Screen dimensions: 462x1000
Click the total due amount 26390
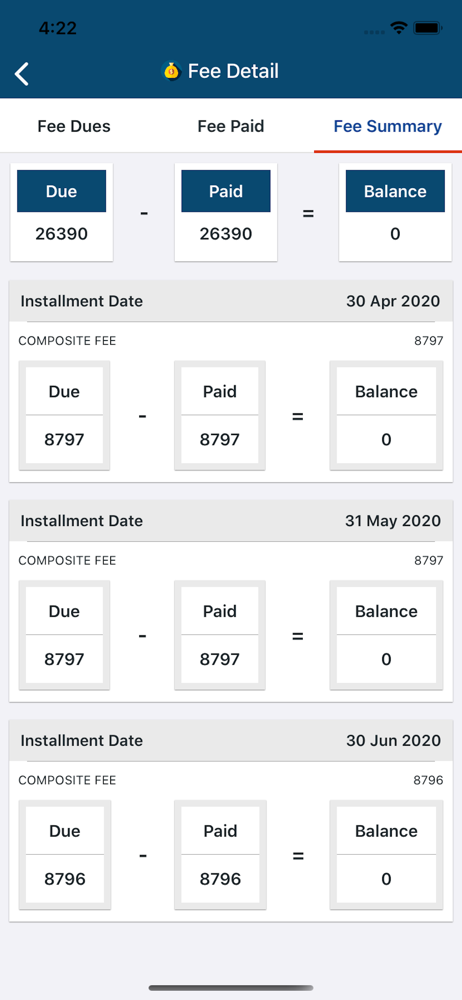[x=61, y=234]
